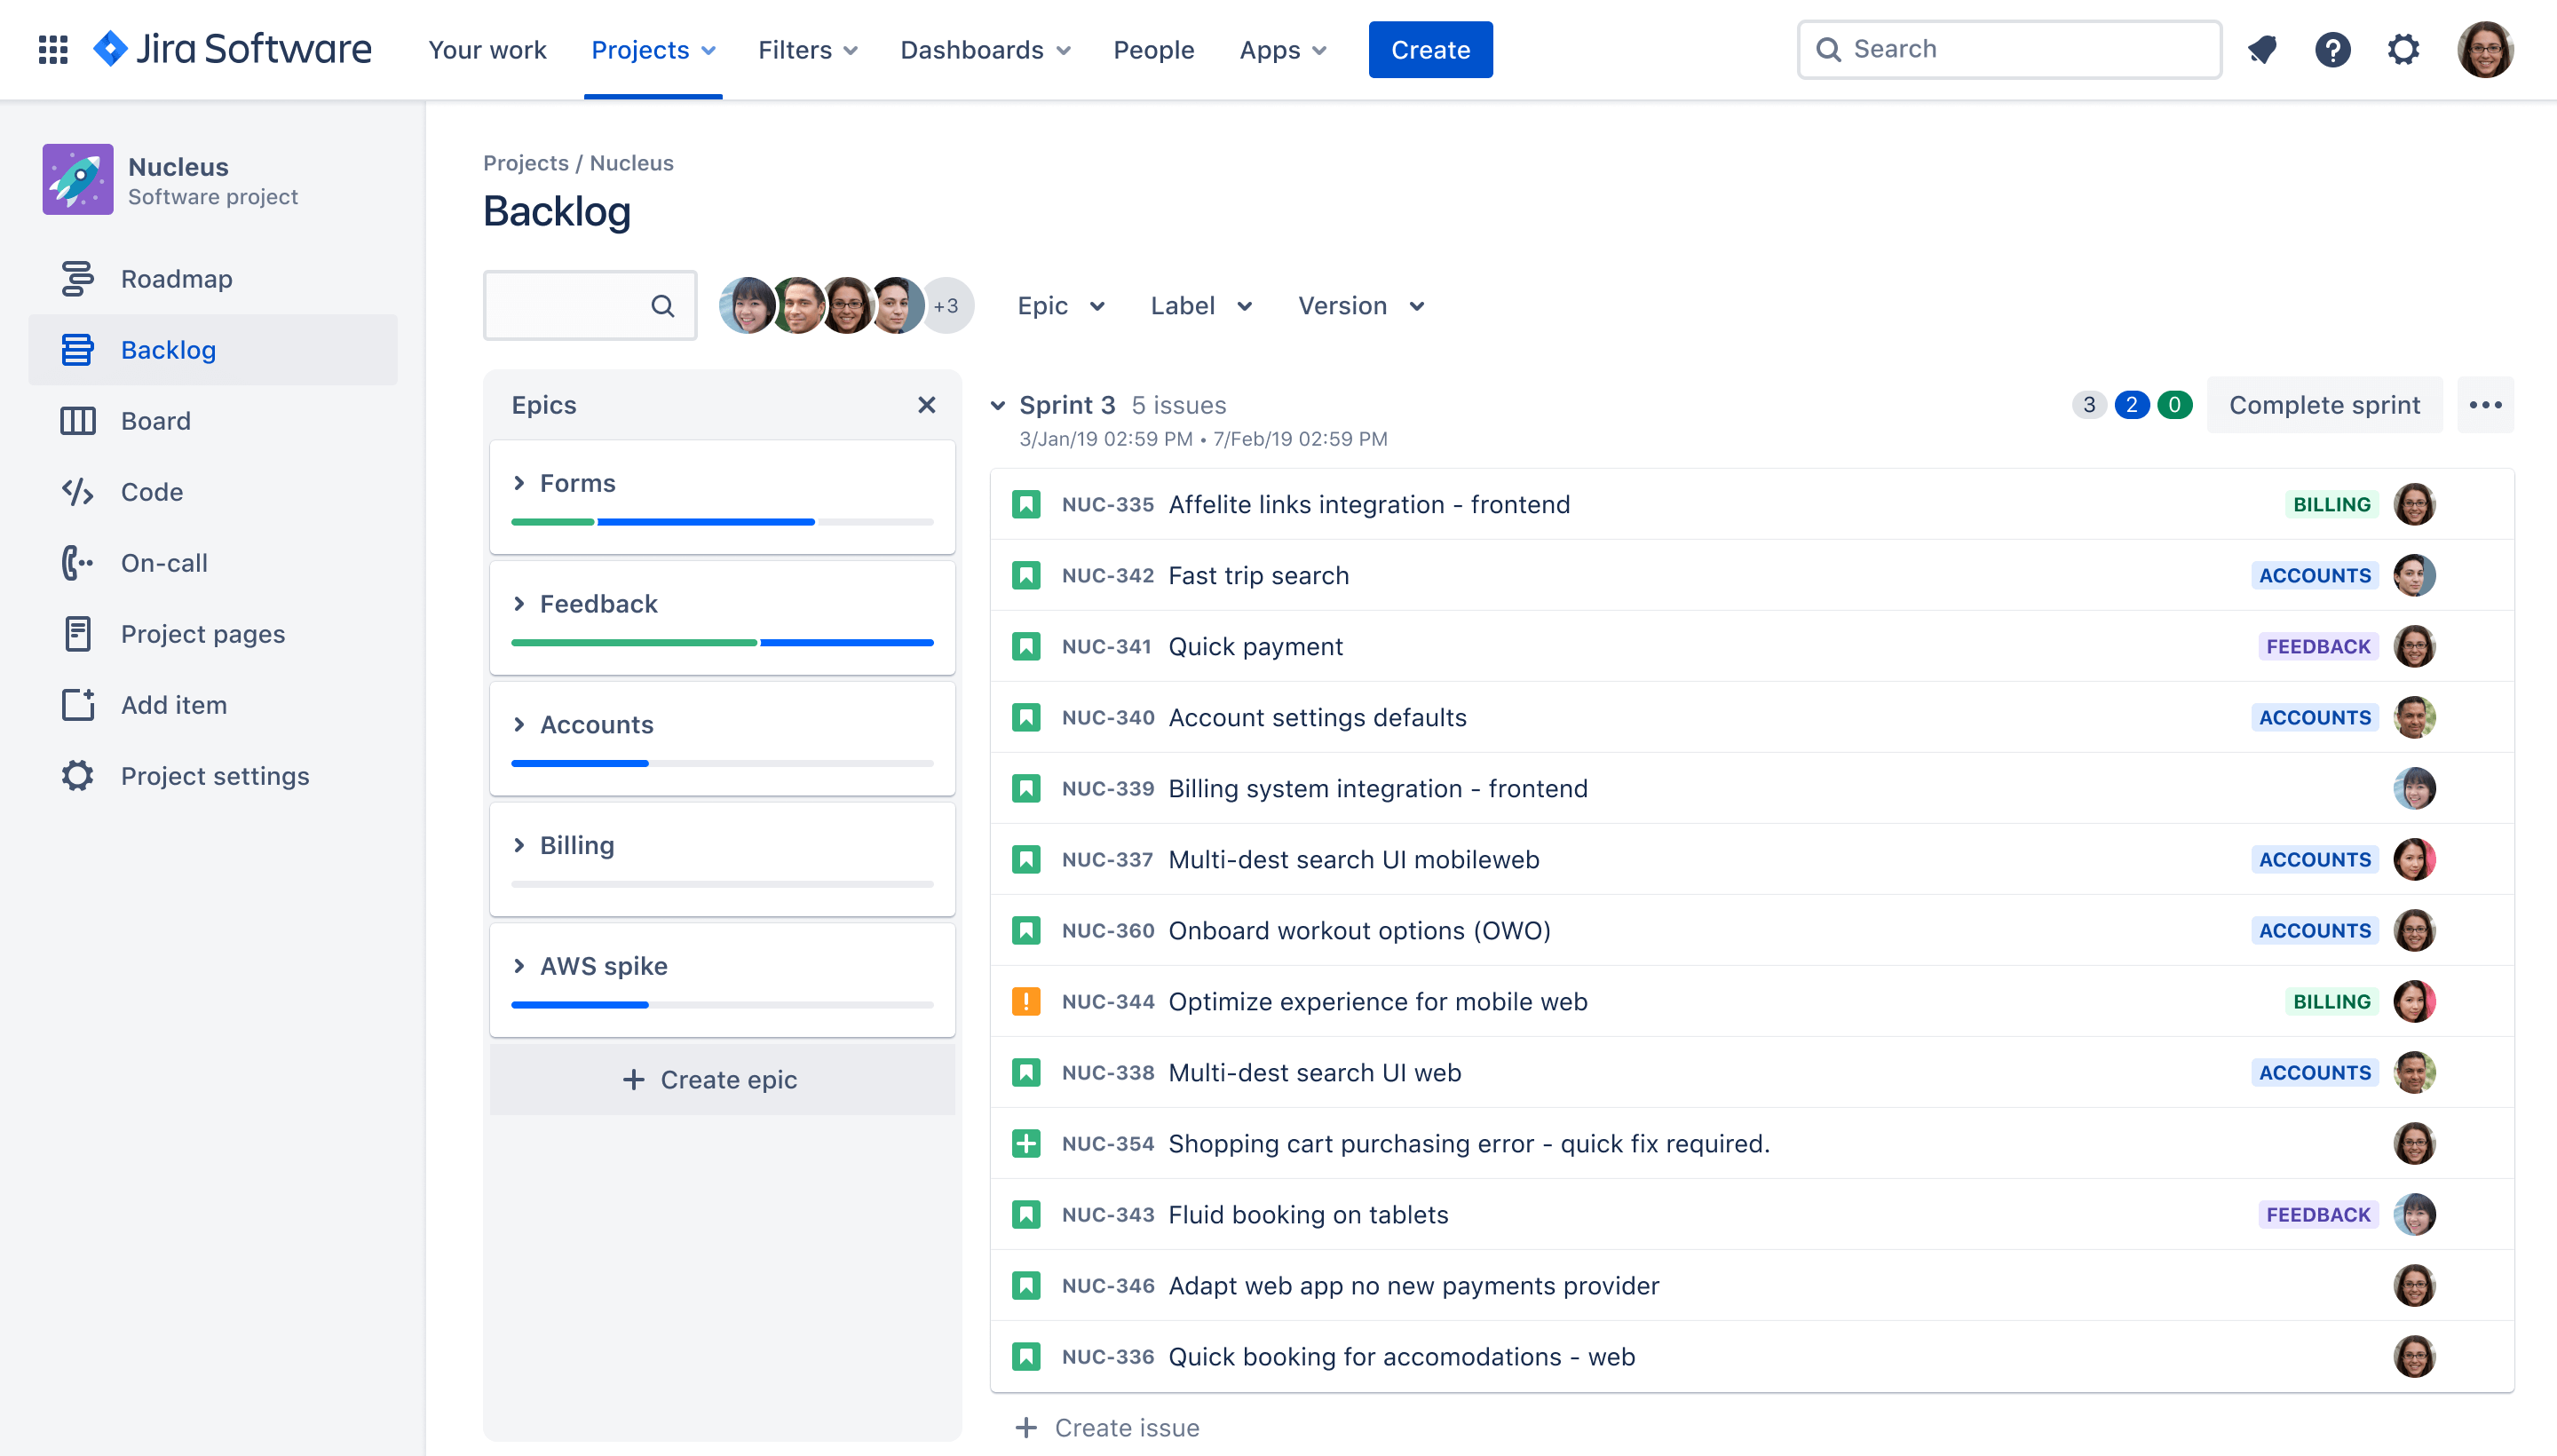This screenshot has width=2557, height=1456.
Task: Open the Label filter dropdown
Action: pos(1199,305)
